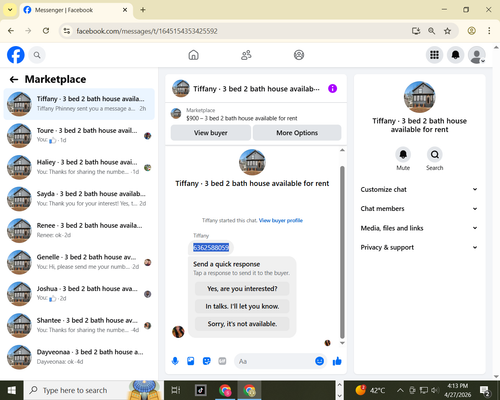Expand Privacy & support section

(x=419, y=247)
